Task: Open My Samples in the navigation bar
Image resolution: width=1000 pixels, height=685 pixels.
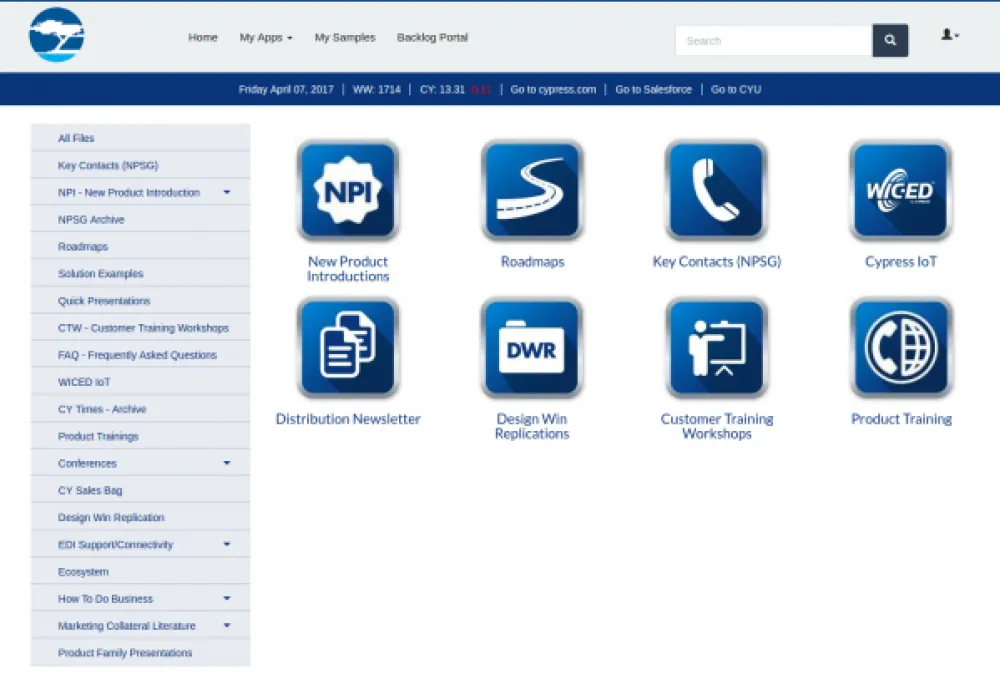Action: coord(345,38)
